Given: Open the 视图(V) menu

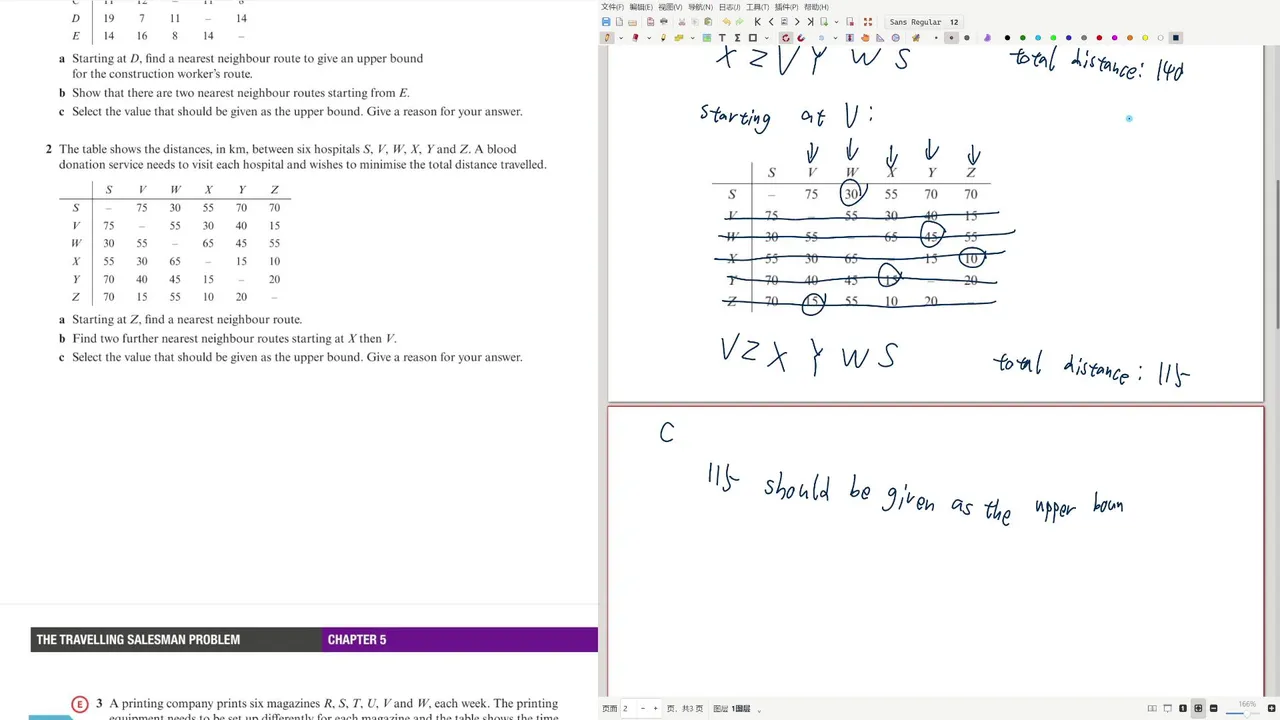Looking at the screenshot, I should pyautogui.click(x=670, y=7).
